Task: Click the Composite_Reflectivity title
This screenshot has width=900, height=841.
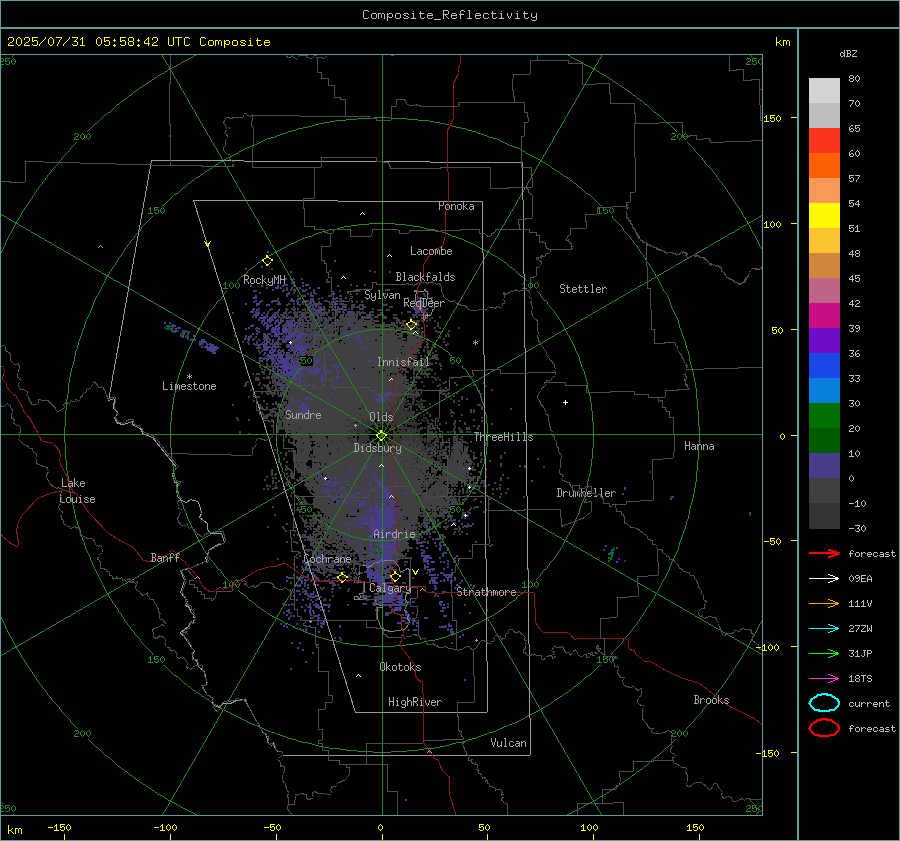Action: coord(450,15)
